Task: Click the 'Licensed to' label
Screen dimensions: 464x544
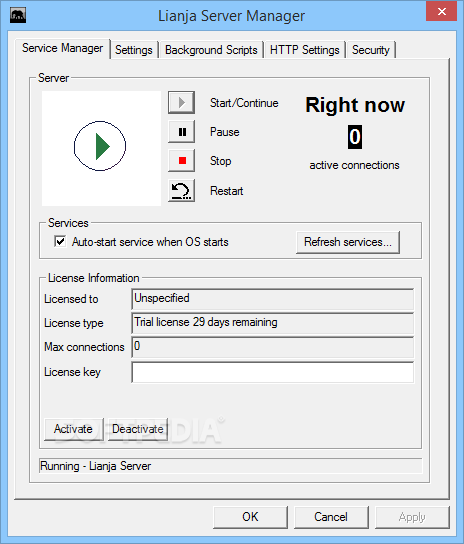Action: click(x=71, y=299)
